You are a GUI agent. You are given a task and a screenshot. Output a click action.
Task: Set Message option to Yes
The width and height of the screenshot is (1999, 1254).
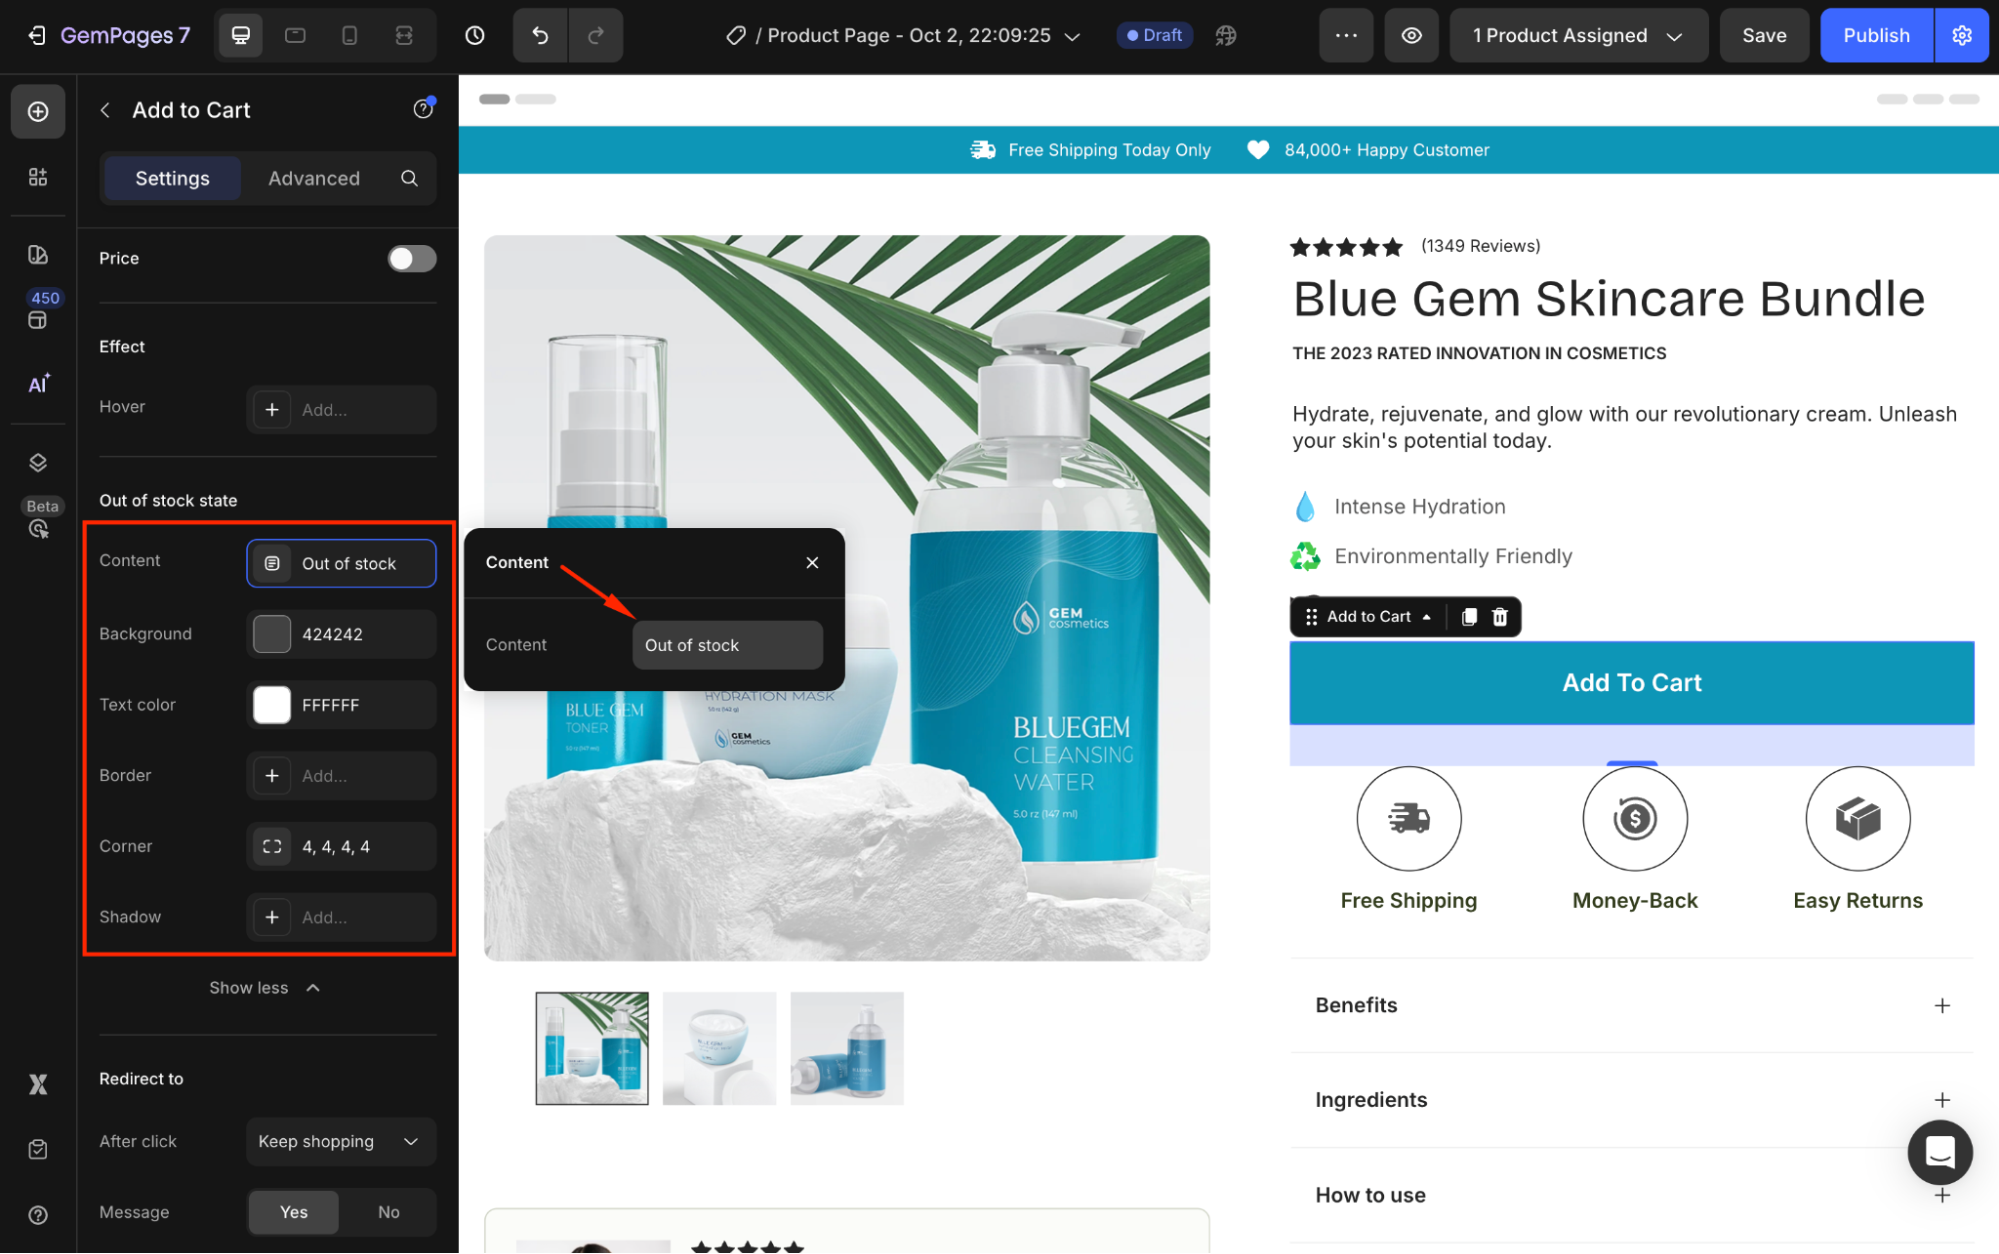tap(293, 1212)
